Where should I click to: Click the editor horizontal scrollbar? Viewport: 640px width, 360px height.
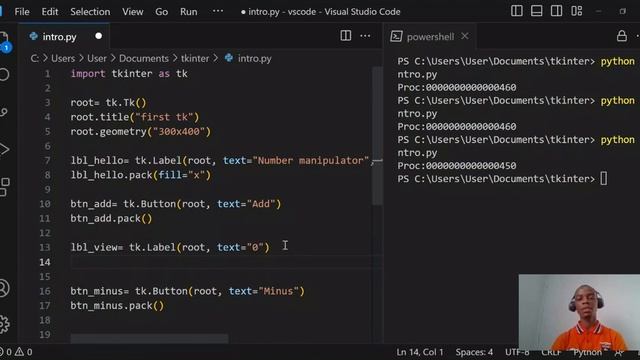pos(149,338)
